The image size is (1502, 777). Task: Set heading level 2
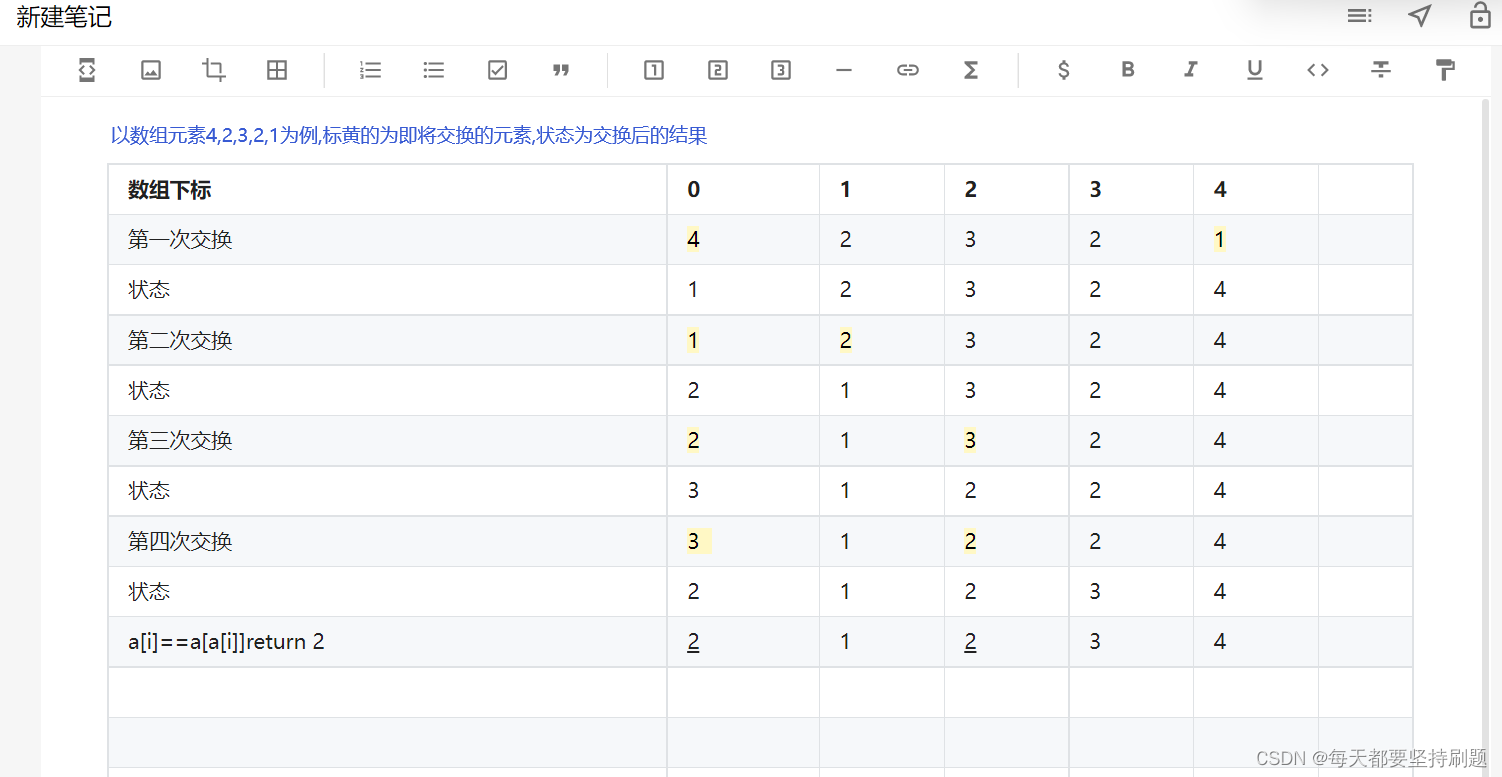717,70
